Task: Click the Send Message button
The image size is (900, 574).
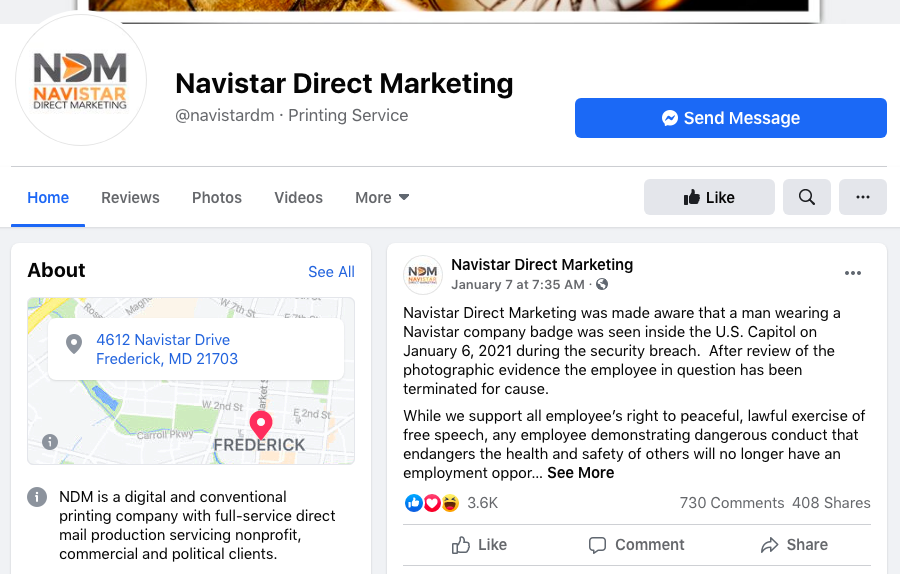Action: point(731,118)
